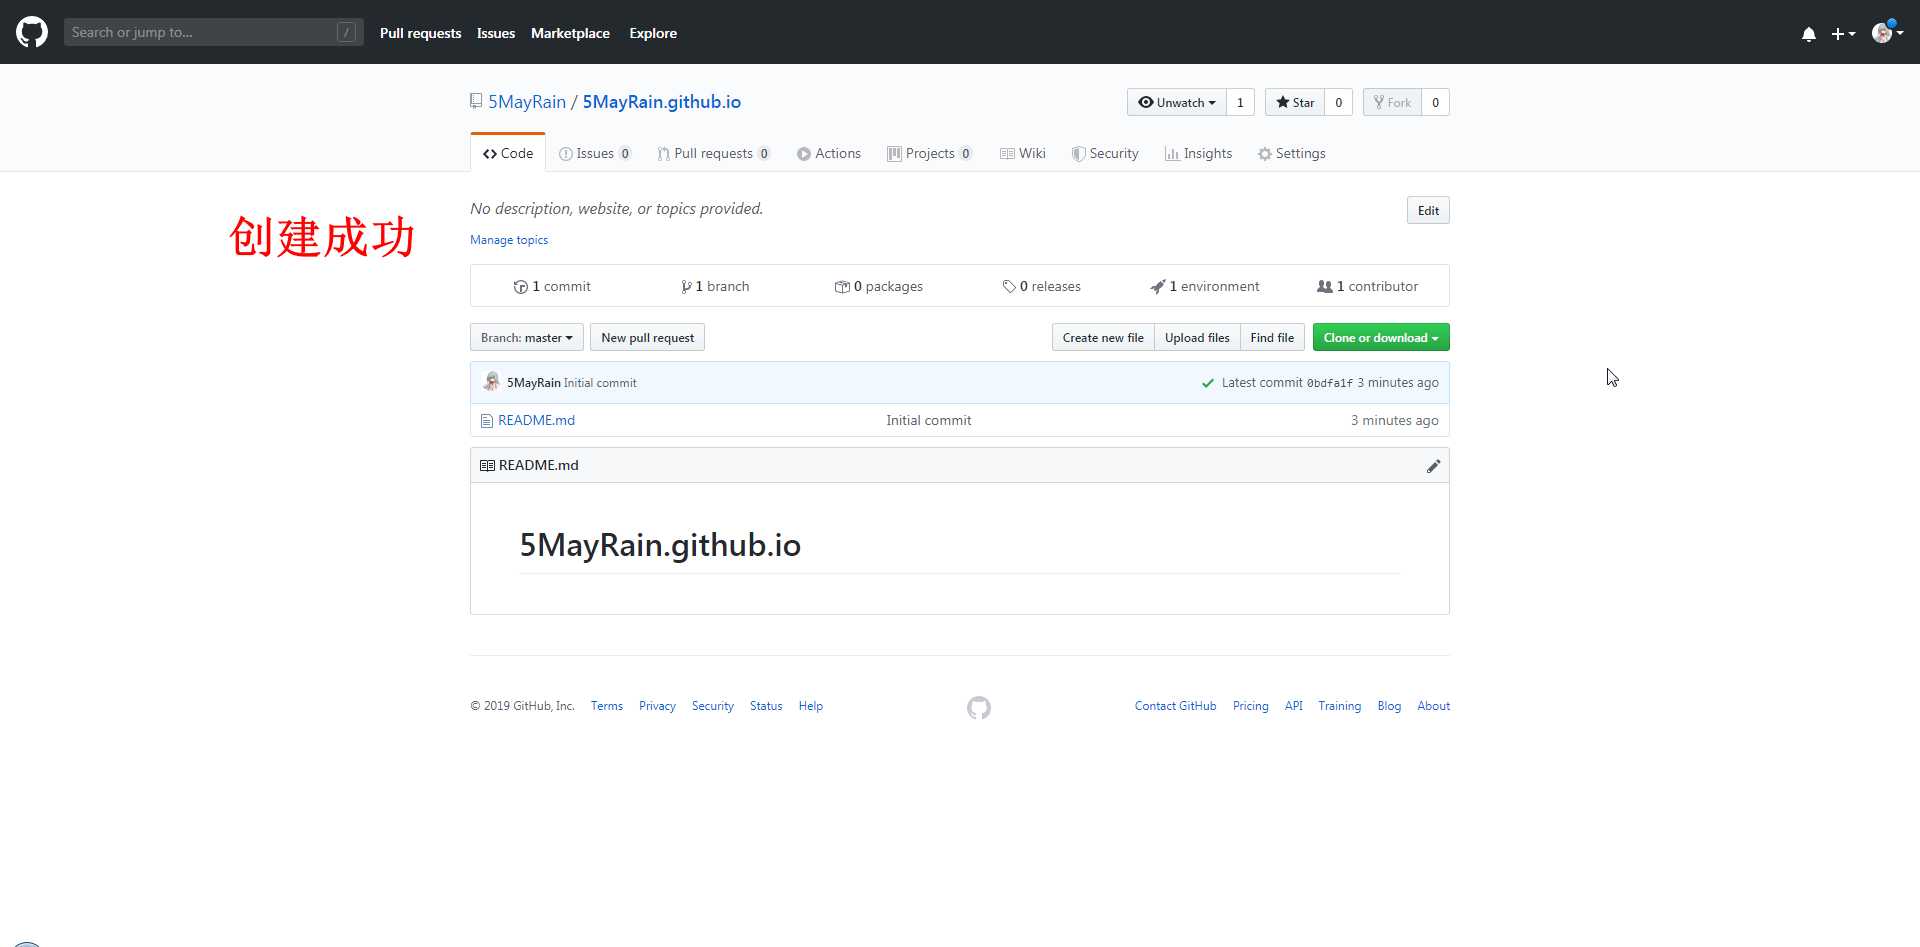
Task: Open the repository Security tab
Action: 1105,153
